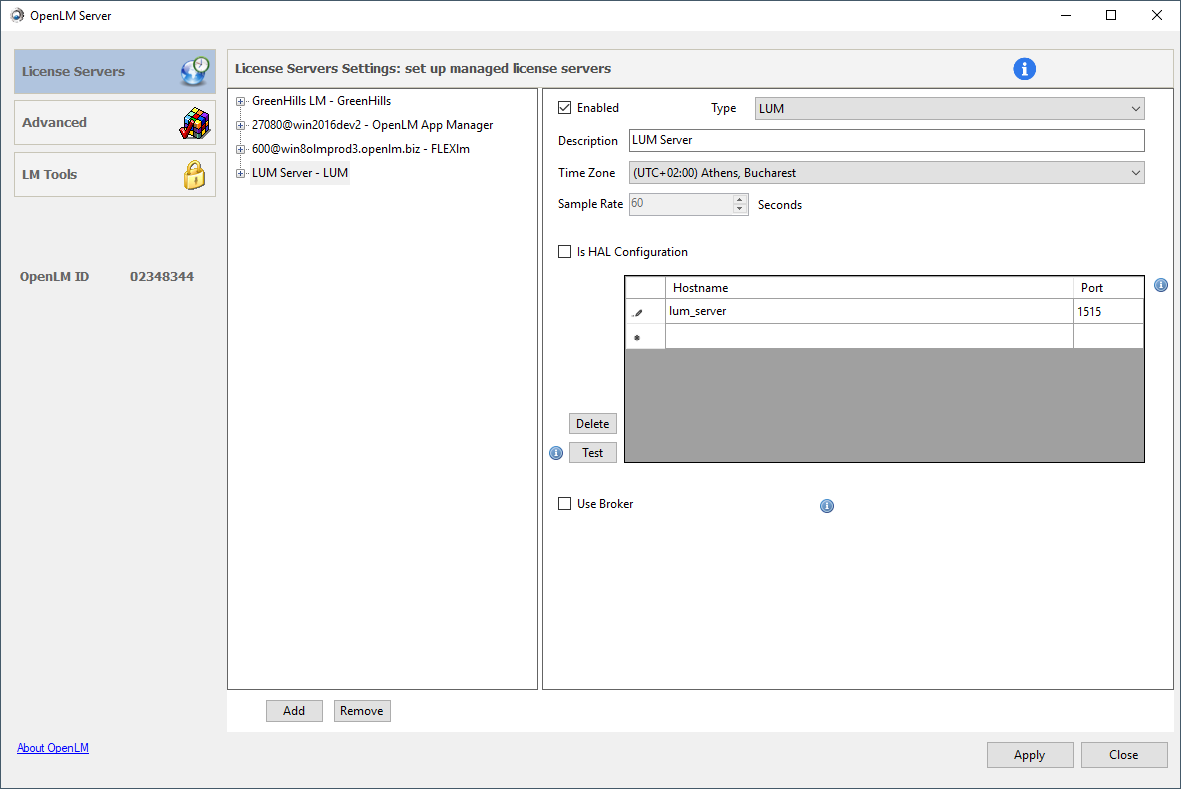This screenshot has width=1181, height=789.
Task: Click the globe clock icon on License Servers
Action: coord(194,72)
